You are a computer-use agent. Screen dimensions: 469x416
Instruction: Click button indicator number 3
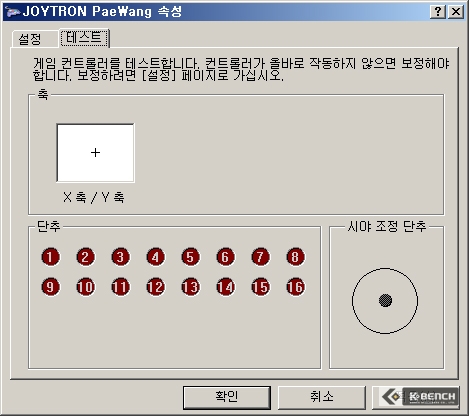tap(121, 257)
